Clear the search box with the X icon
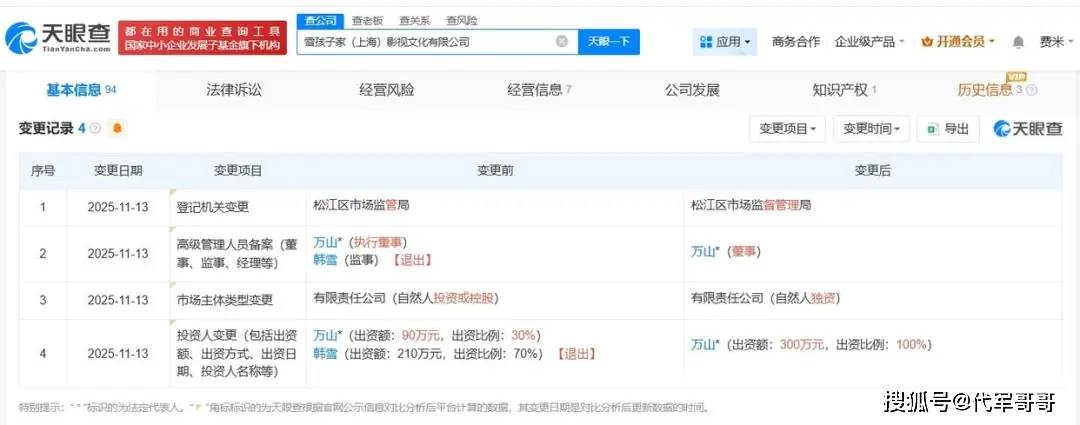This screenshot has width=1080, height=425. click(x=562, y=42)
